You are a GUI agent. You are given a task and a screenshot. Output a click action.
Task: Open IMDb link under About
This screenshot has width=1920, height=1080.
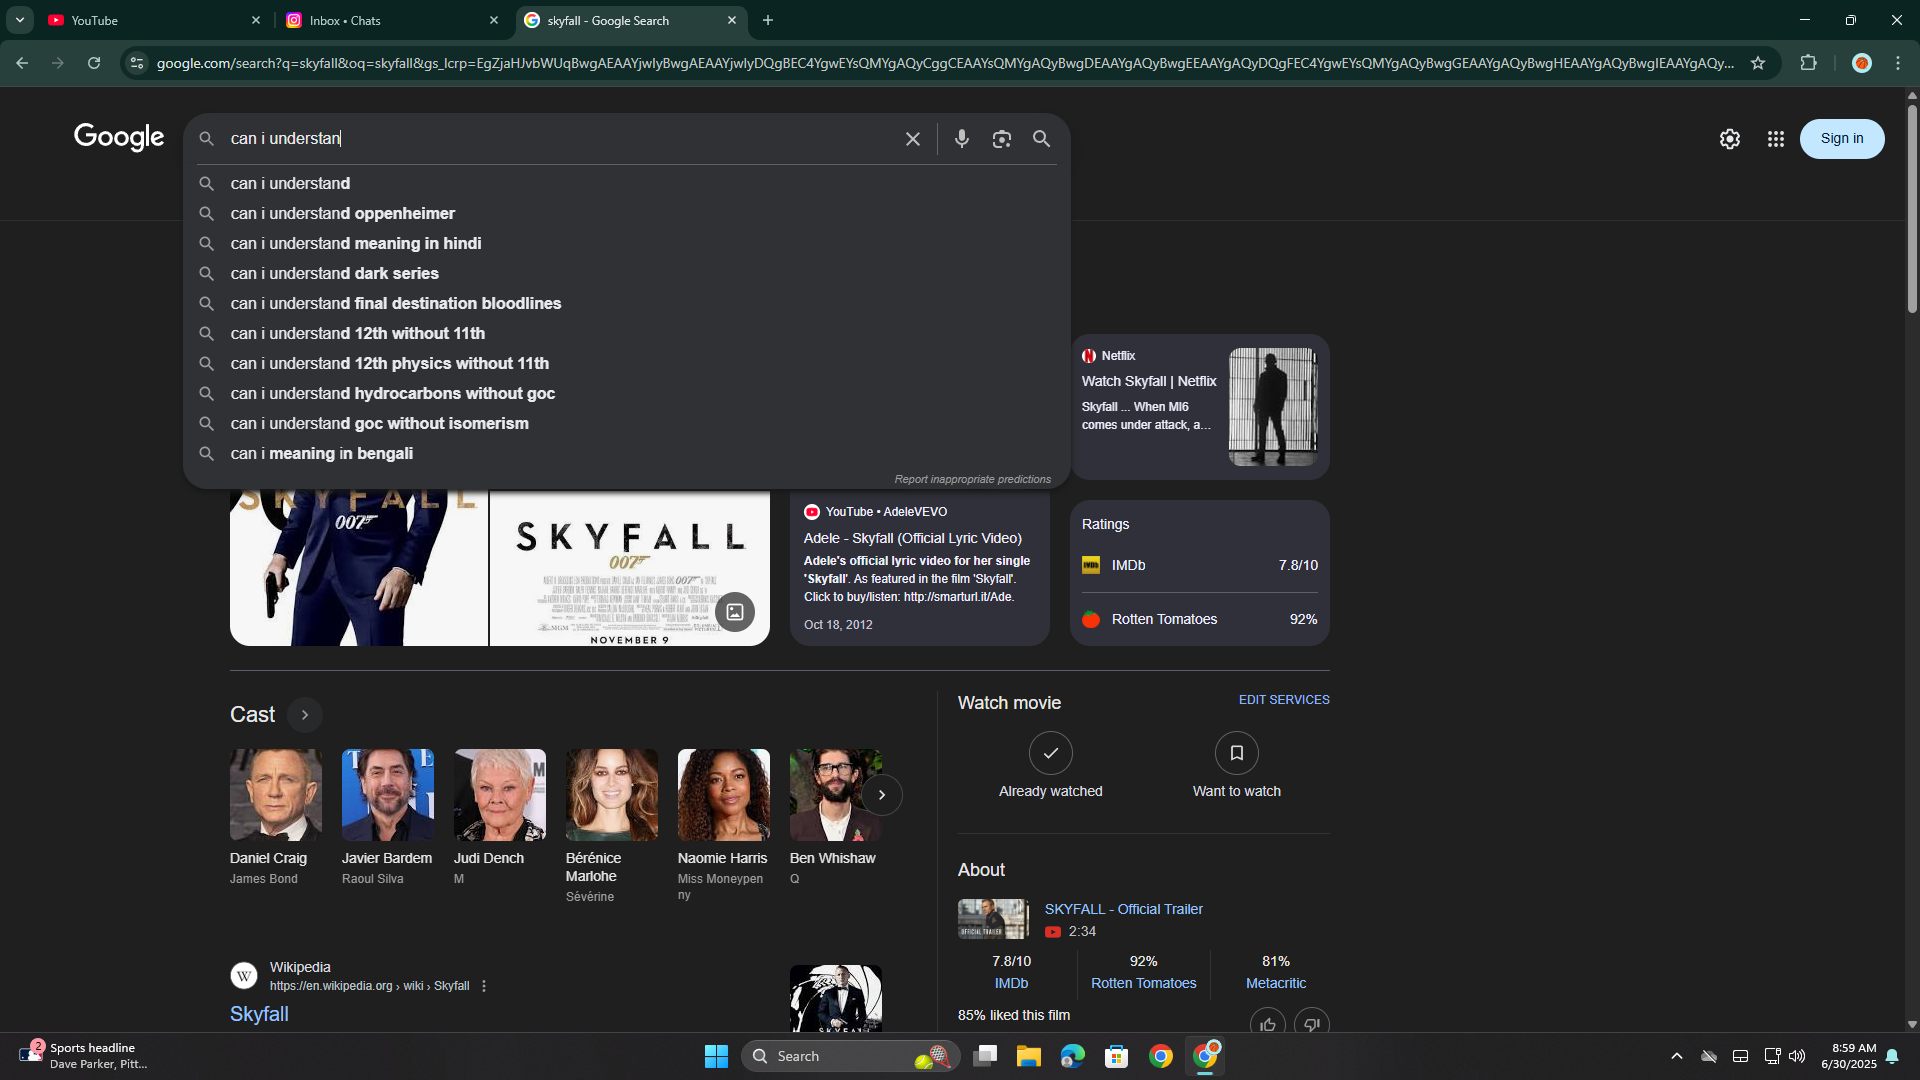coord(1011,984)
